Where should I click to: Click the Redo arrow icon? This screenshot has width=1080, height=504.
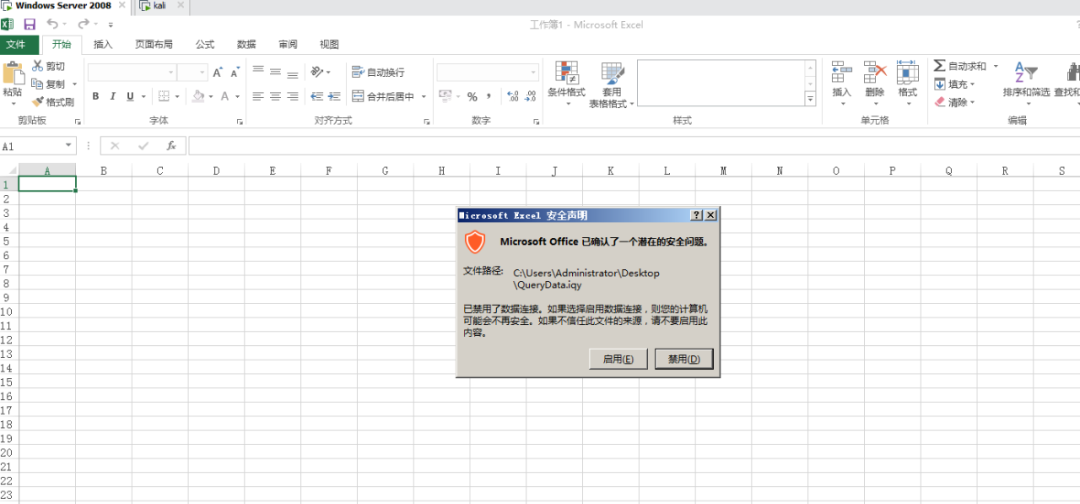pos(83,24)
